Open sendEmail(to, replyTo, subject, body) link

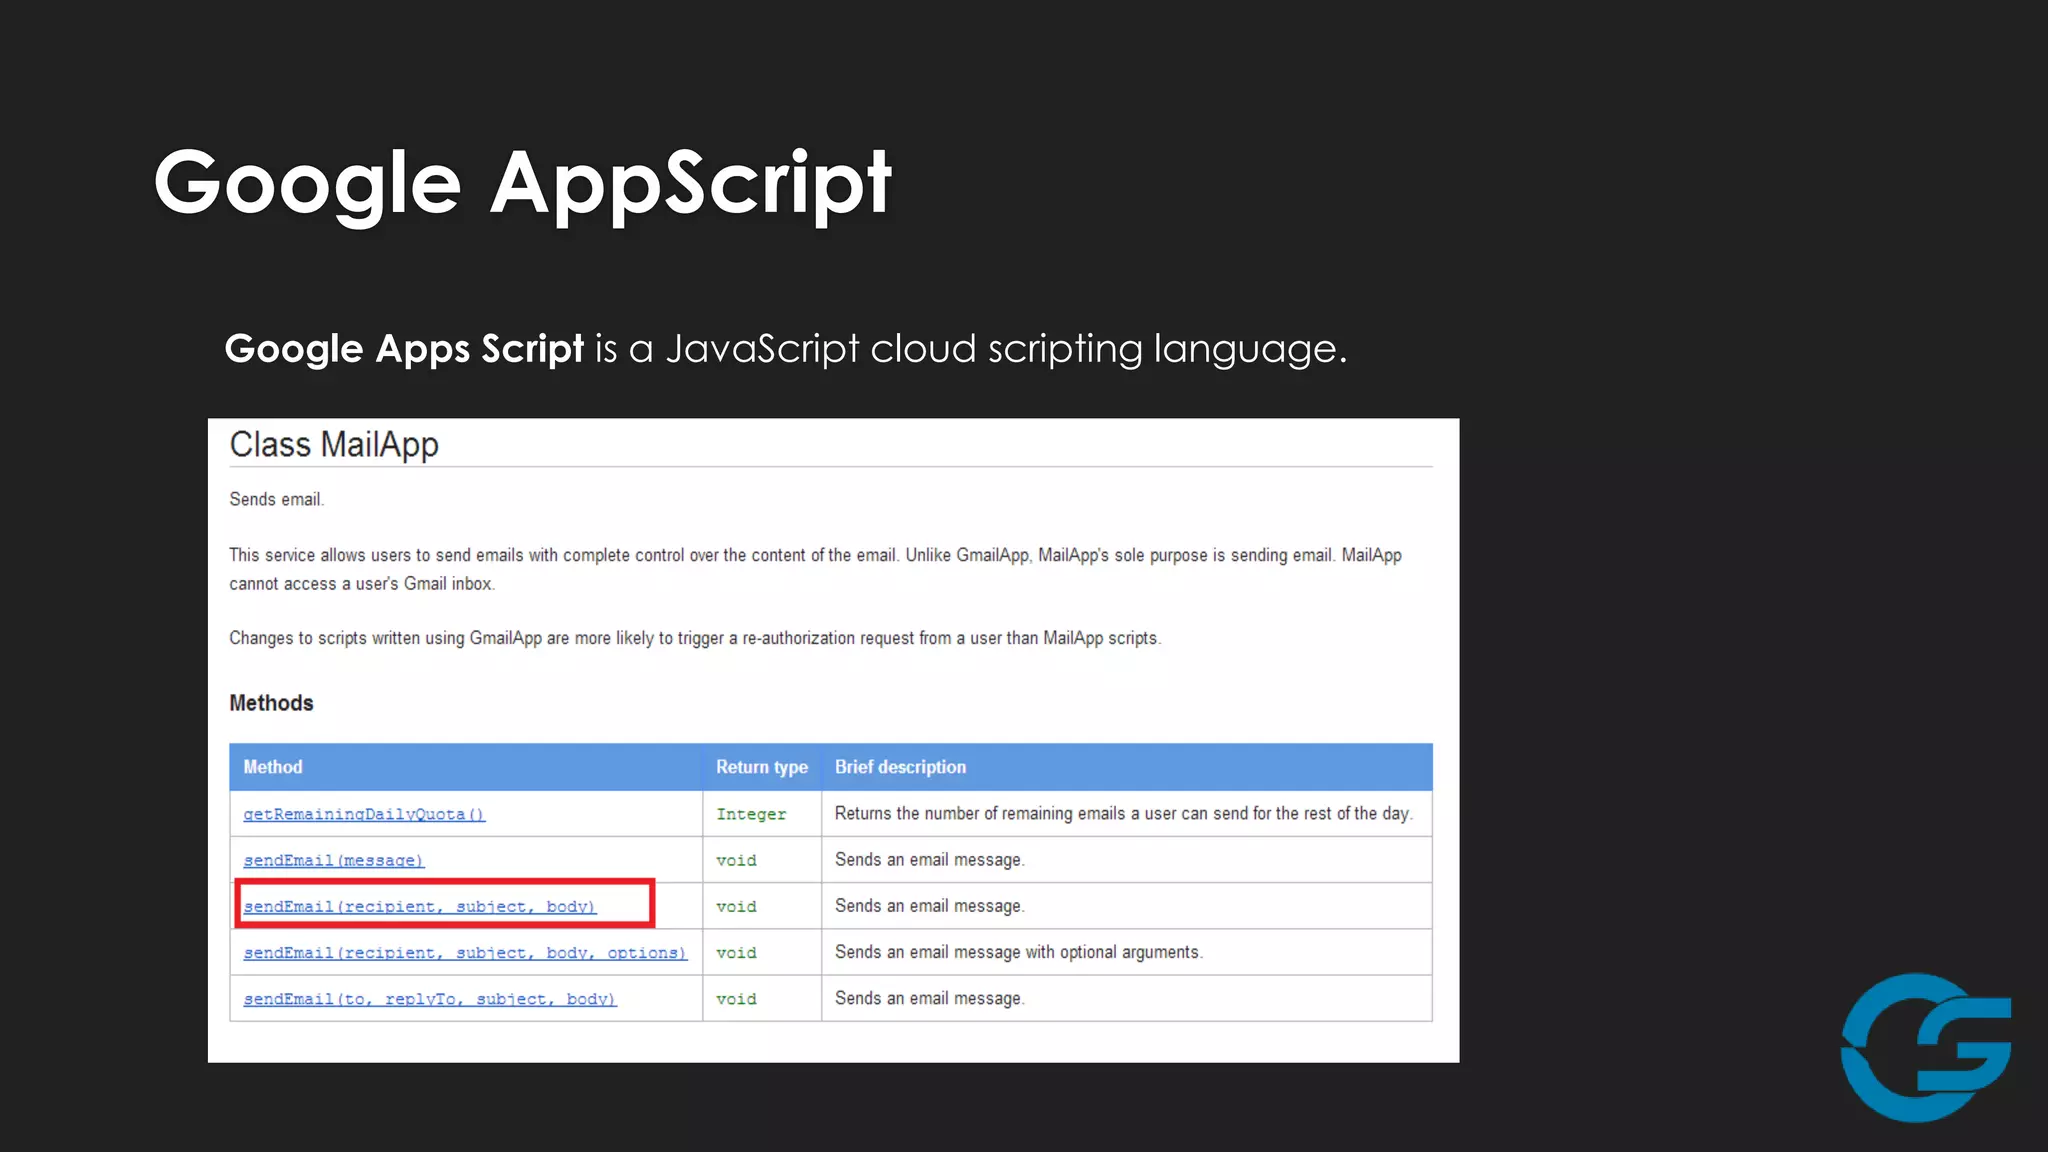coord(430,998)
